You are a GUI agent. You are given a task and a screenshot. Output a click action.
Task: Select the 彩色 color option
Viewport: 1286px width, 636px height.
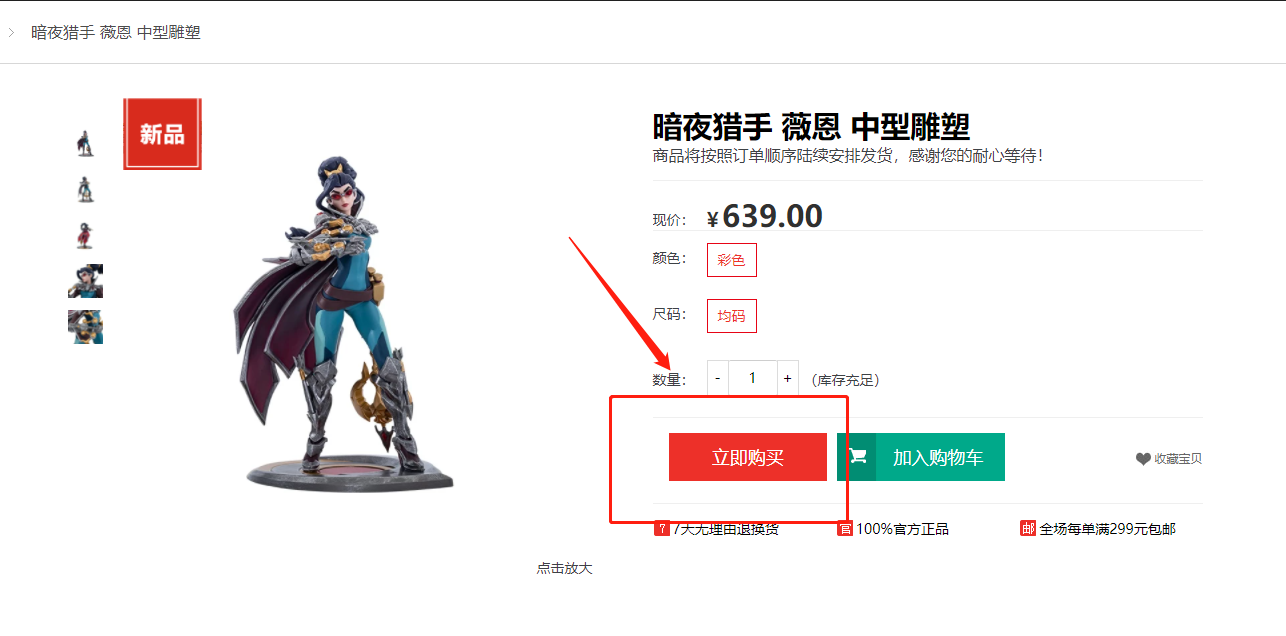click(x=731, y=260)
